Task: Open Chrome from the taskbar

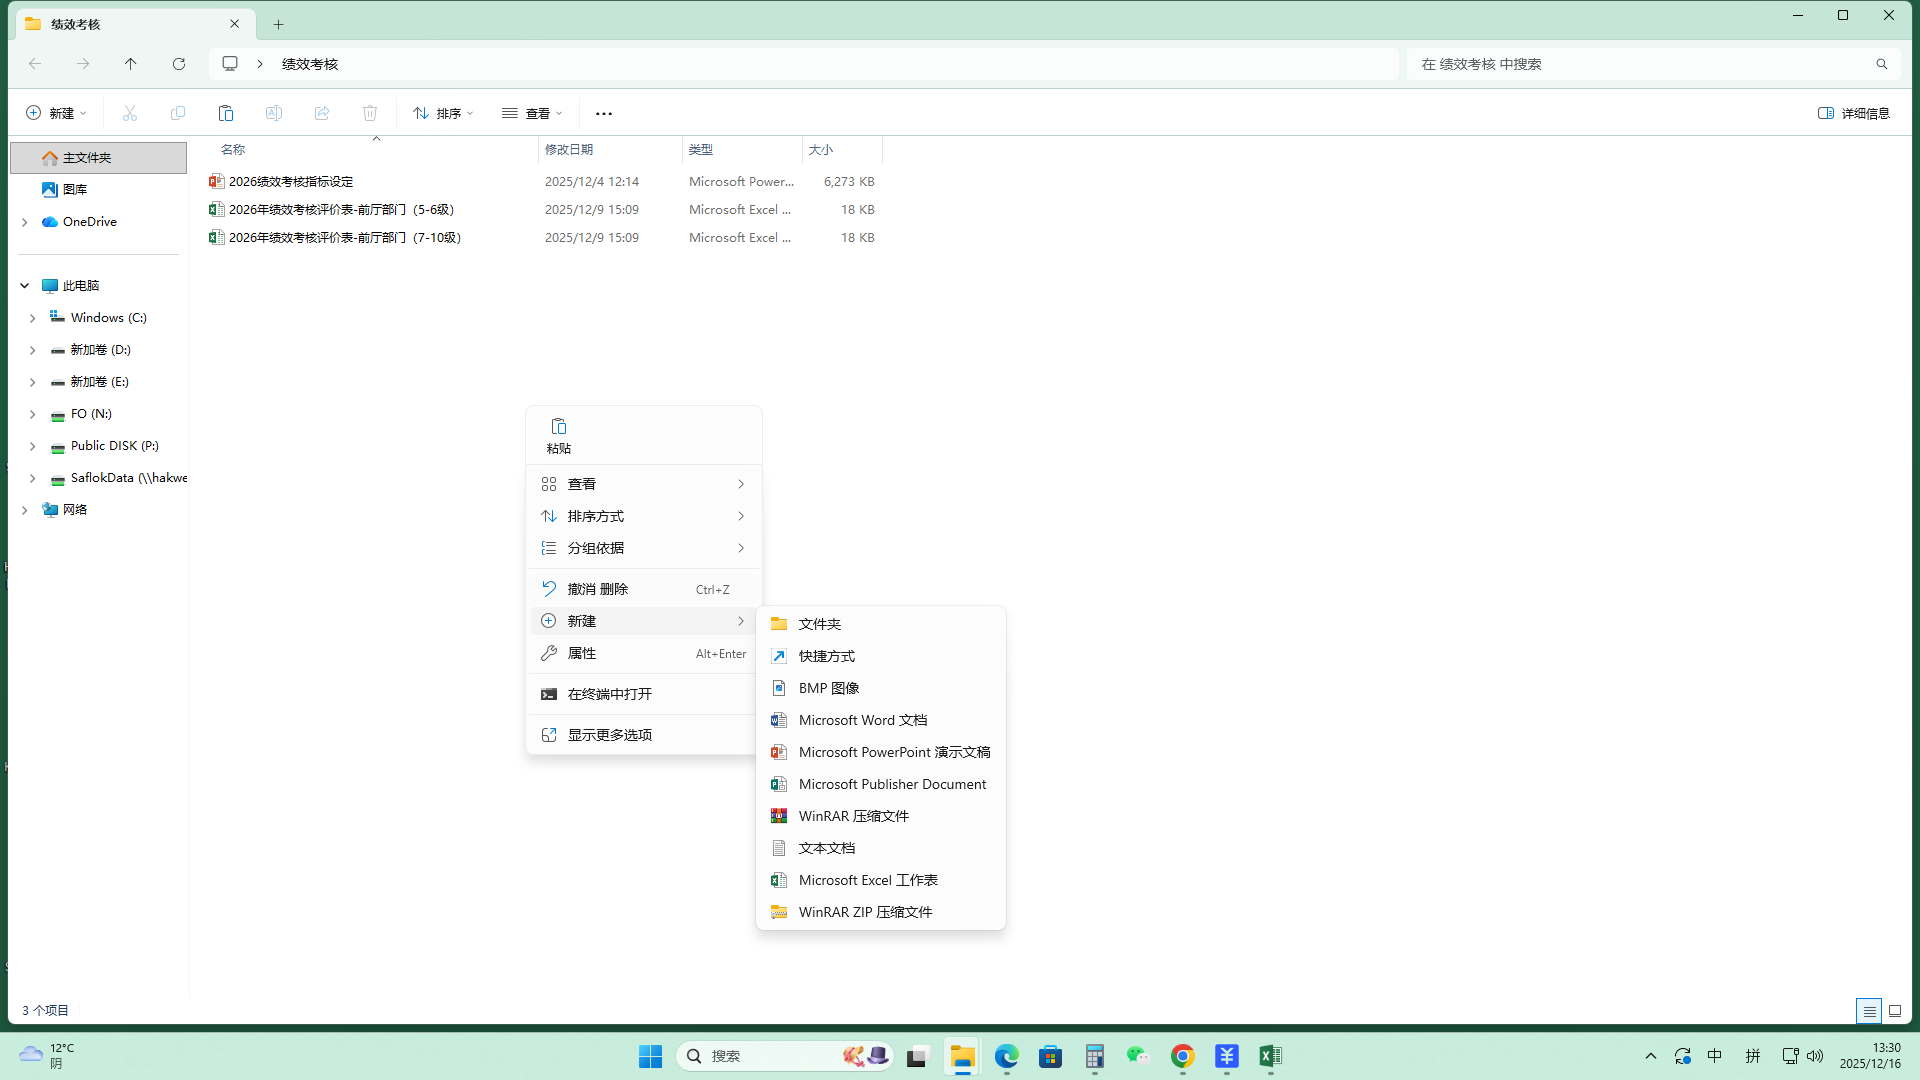Action: click(x=1182, y=1056)
